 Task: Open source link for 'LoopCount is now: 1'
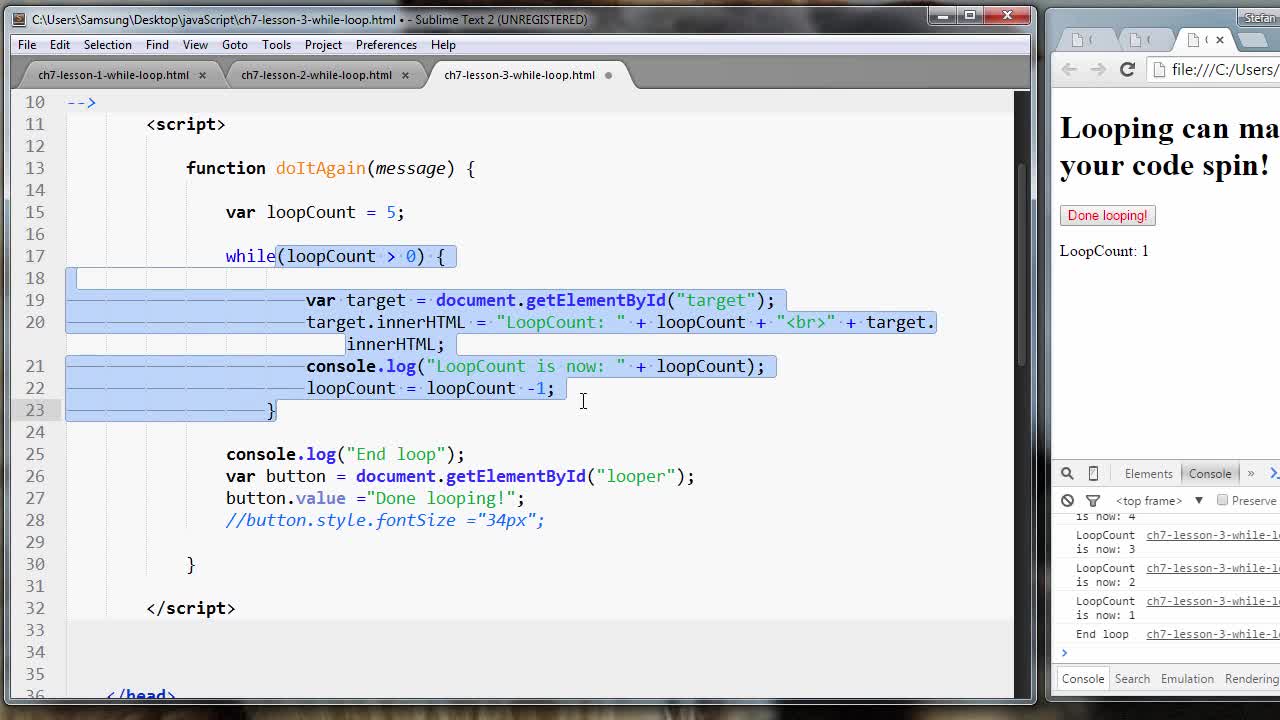pos(1212,601)
